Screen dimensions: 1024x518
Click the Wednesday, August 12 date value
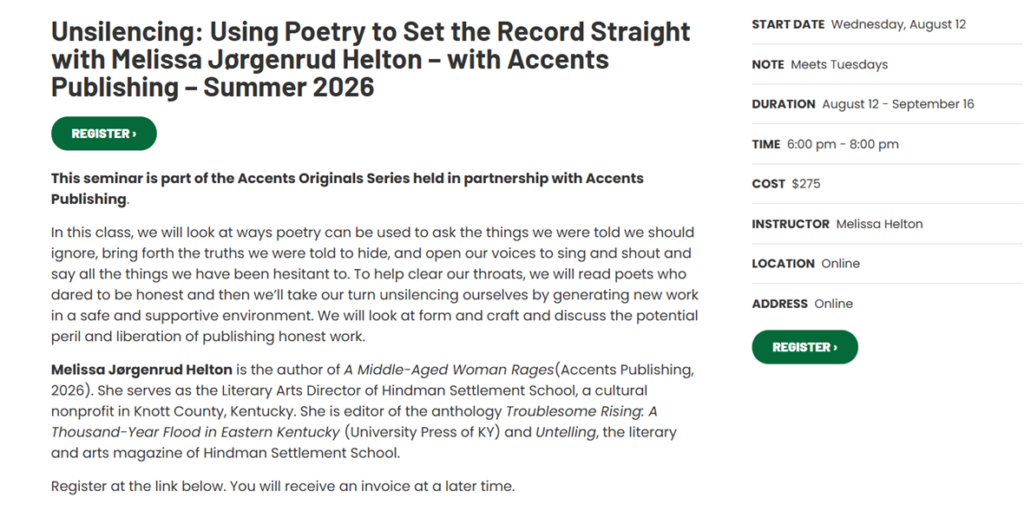899,24
